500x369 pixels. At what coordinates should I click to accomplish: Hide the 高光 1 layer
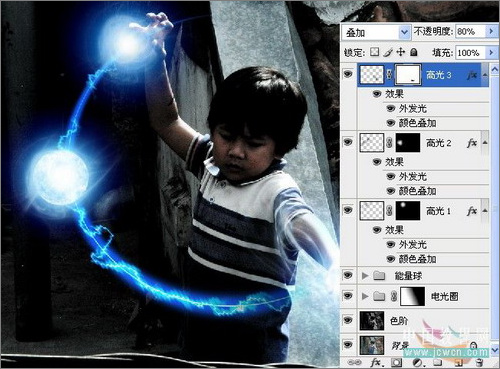348,210
